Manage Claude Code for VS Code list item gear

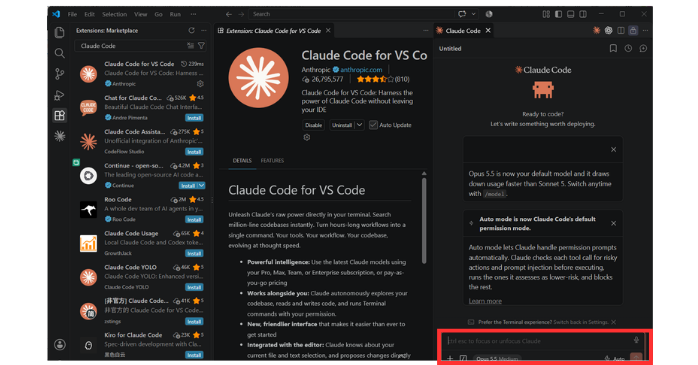click(x=200, y=84)
